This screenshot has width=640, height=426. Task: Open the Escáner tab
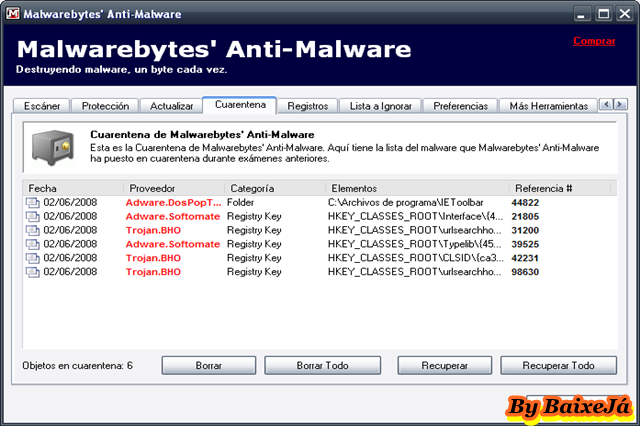click(x=42, y=106)
